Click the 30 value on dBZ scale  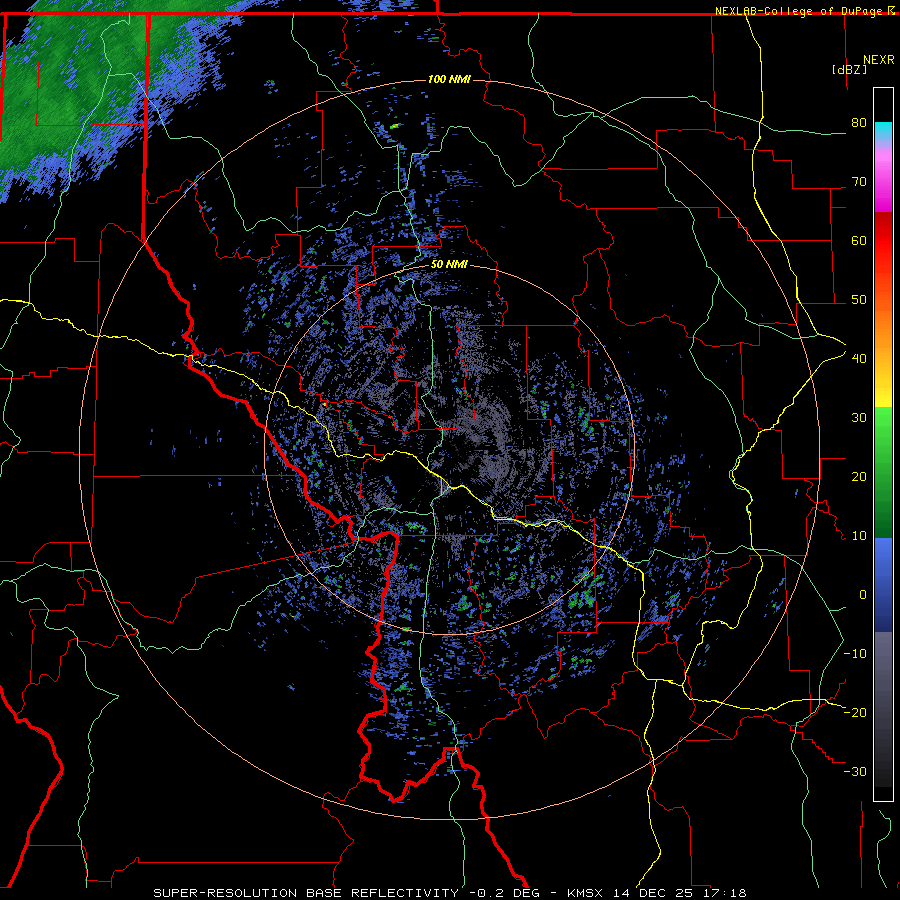click(x=859, y=417)
